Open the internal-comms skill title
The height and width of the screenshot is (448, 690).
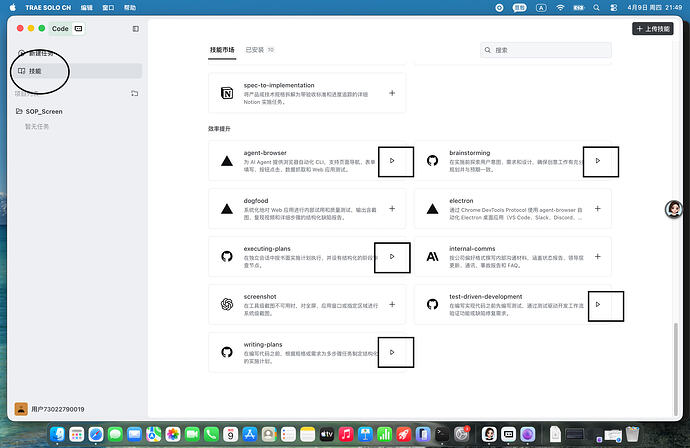pyautogui.click(x=472, y=249)
